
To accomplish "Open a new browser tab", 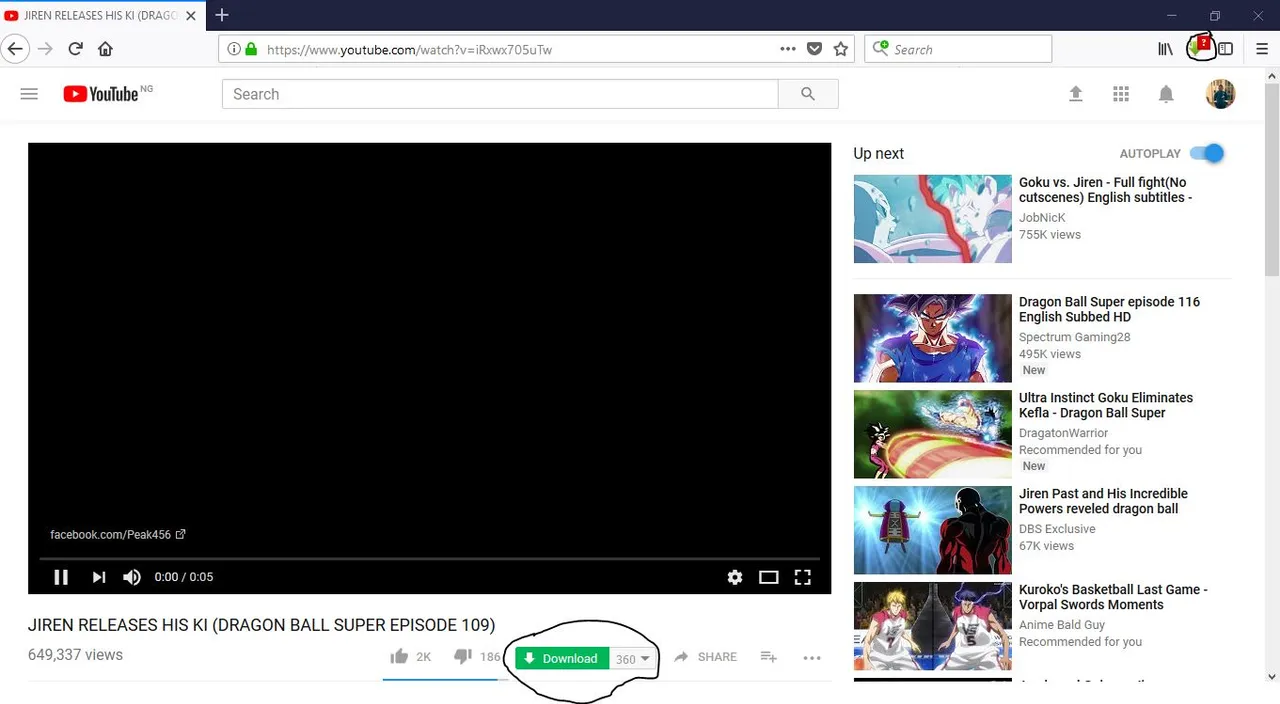I will (222, 15).
